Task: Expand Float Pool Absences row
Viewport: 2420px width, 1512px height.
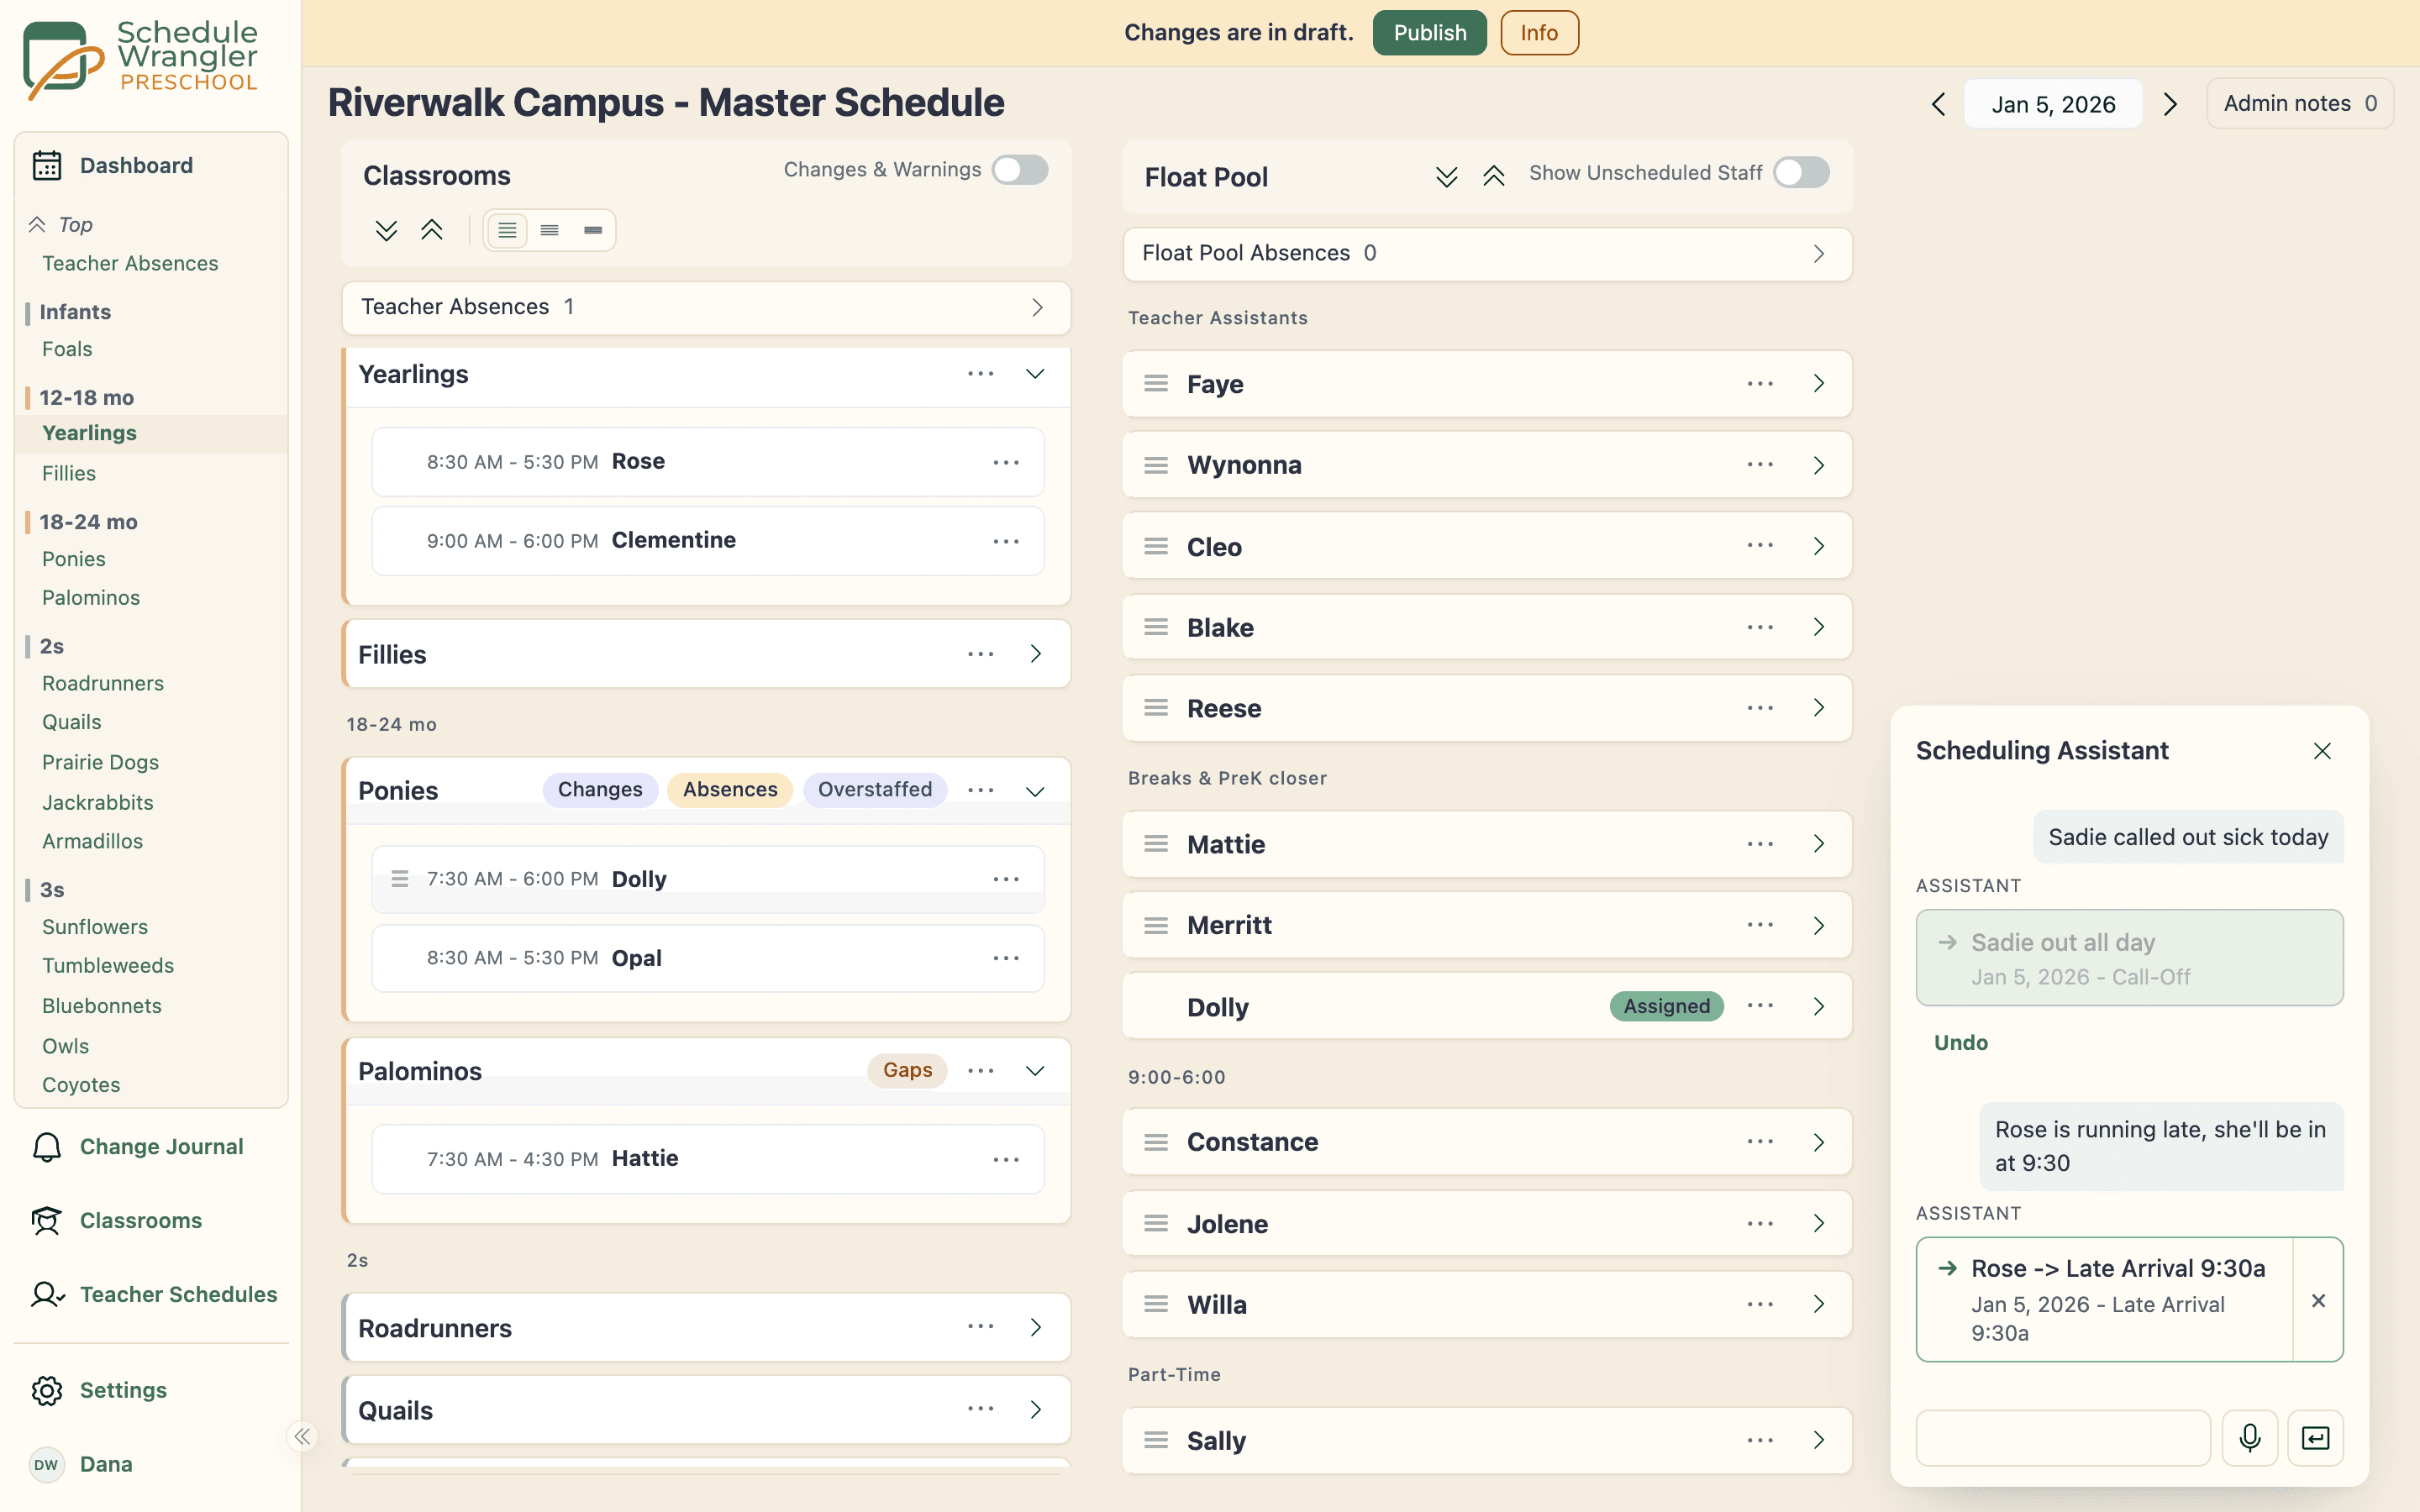Action: (1487, 254)
